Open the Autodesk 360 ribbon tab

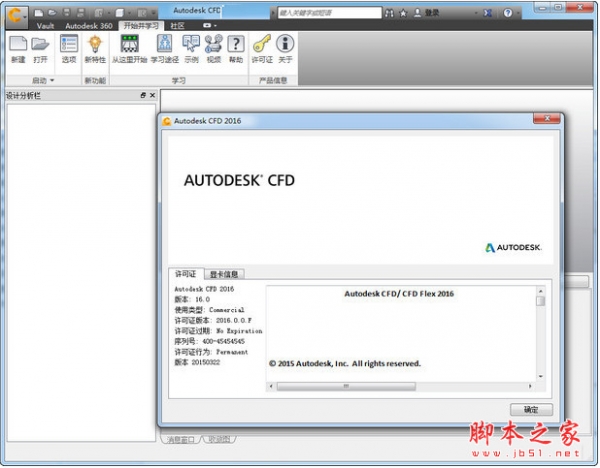[x=89, y=26]
